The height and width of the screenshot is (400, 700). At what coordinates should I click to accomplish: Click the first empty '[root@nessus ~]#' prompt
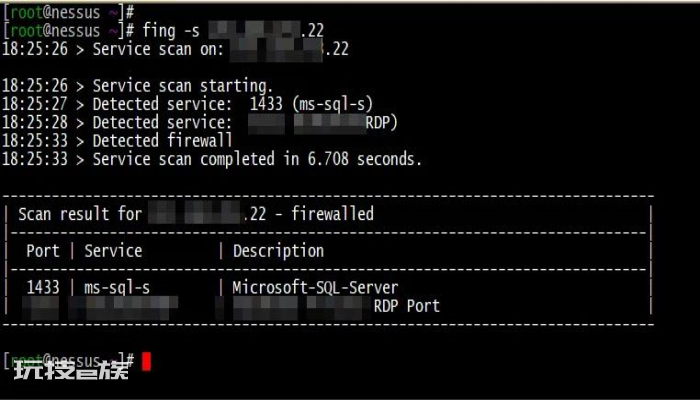point(69,12)
